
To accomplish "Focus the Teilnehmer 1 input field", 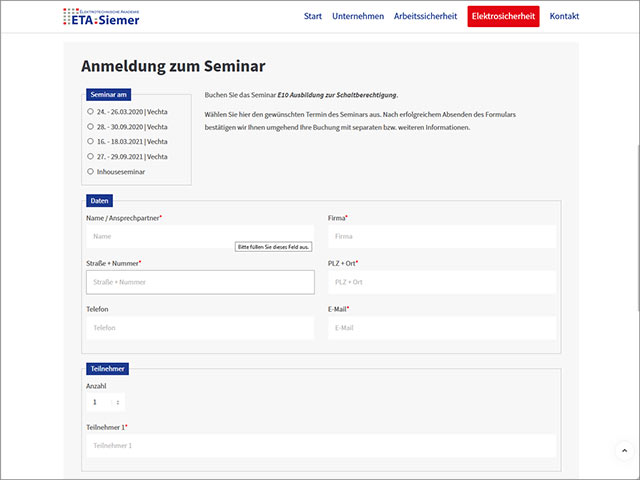I will point(321,446).
